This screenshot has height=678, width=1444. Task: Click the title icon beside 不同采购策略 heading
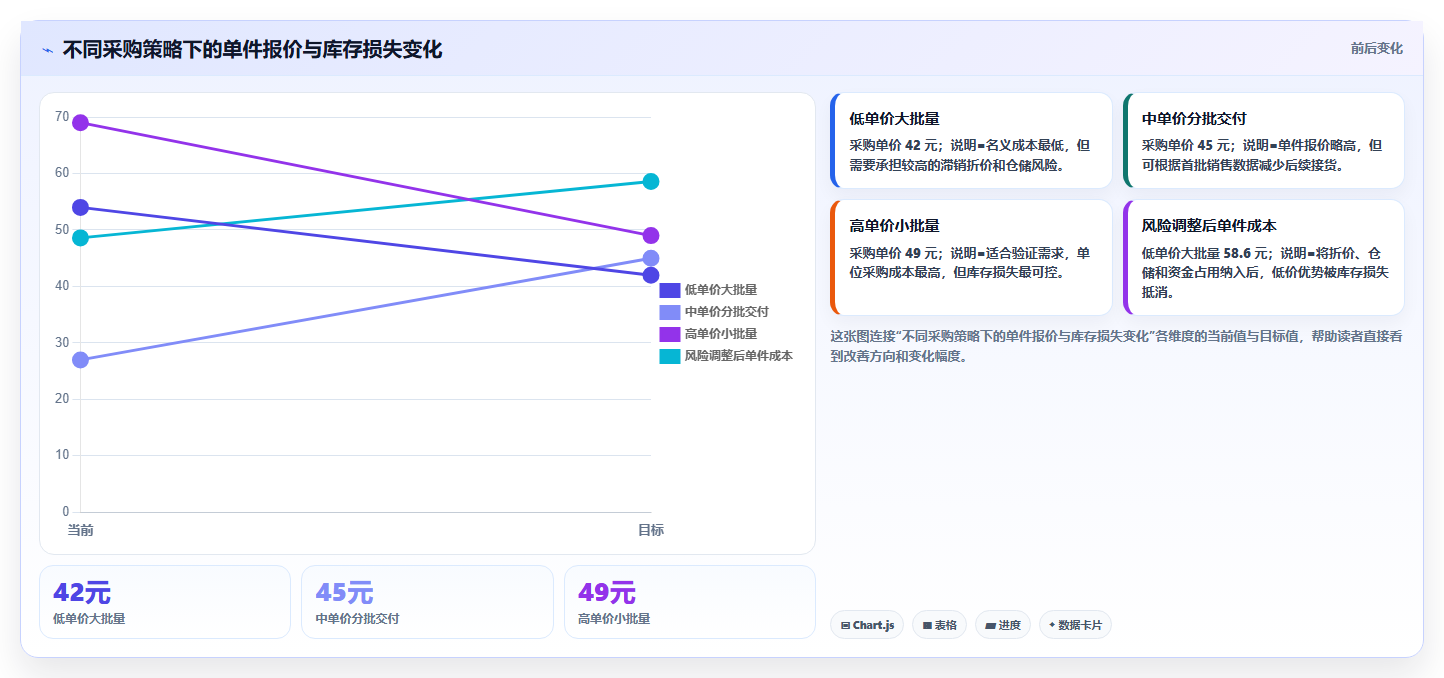[47, 50]
